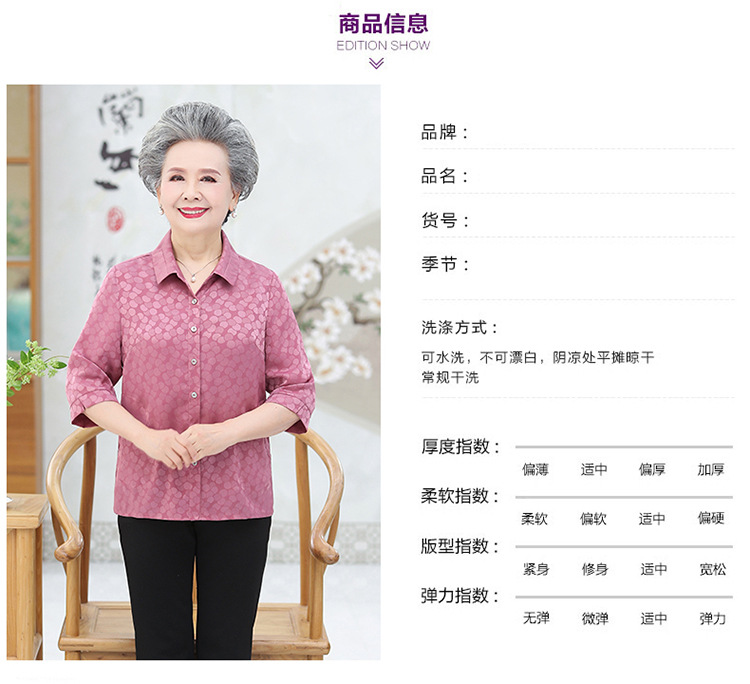The height and width of the screenshot is (684, 750).
Task: Select 加厚 thickness option
Action: (x=711, y=470)
